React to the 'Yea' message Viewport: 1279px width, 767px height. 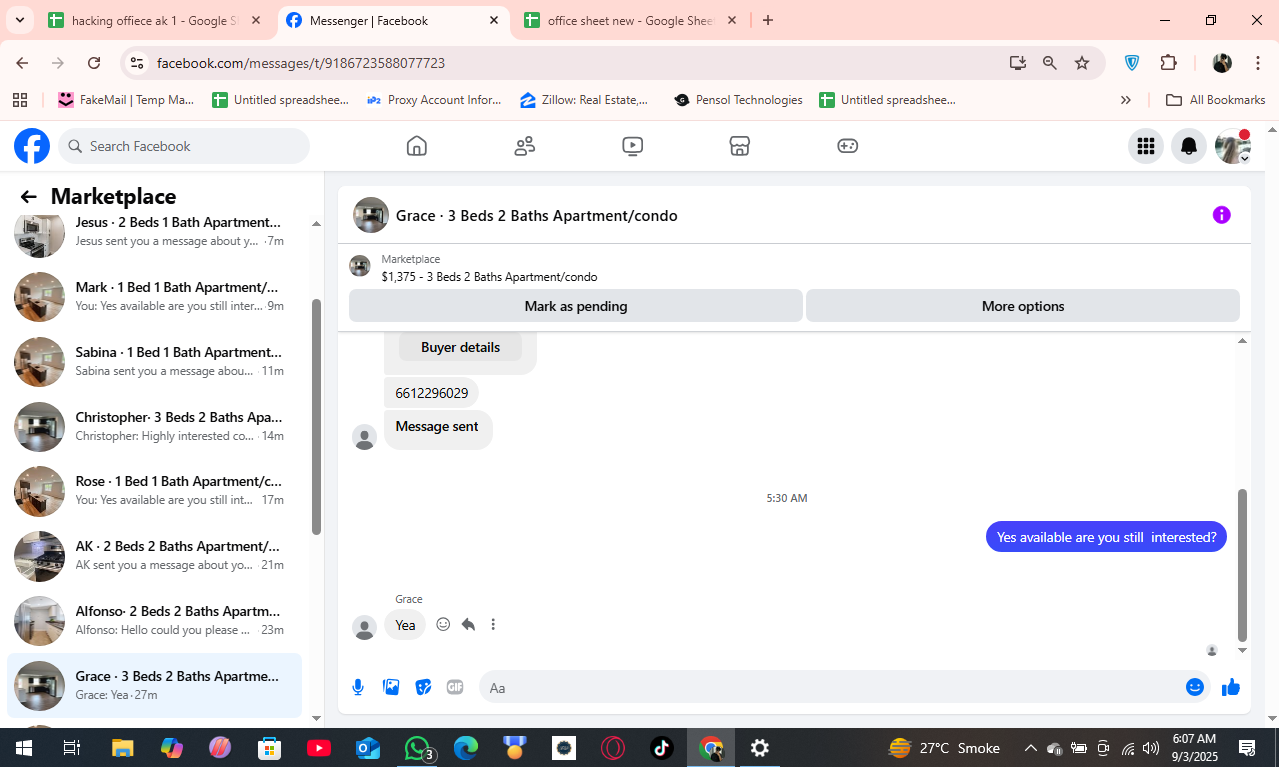[443, 624]
